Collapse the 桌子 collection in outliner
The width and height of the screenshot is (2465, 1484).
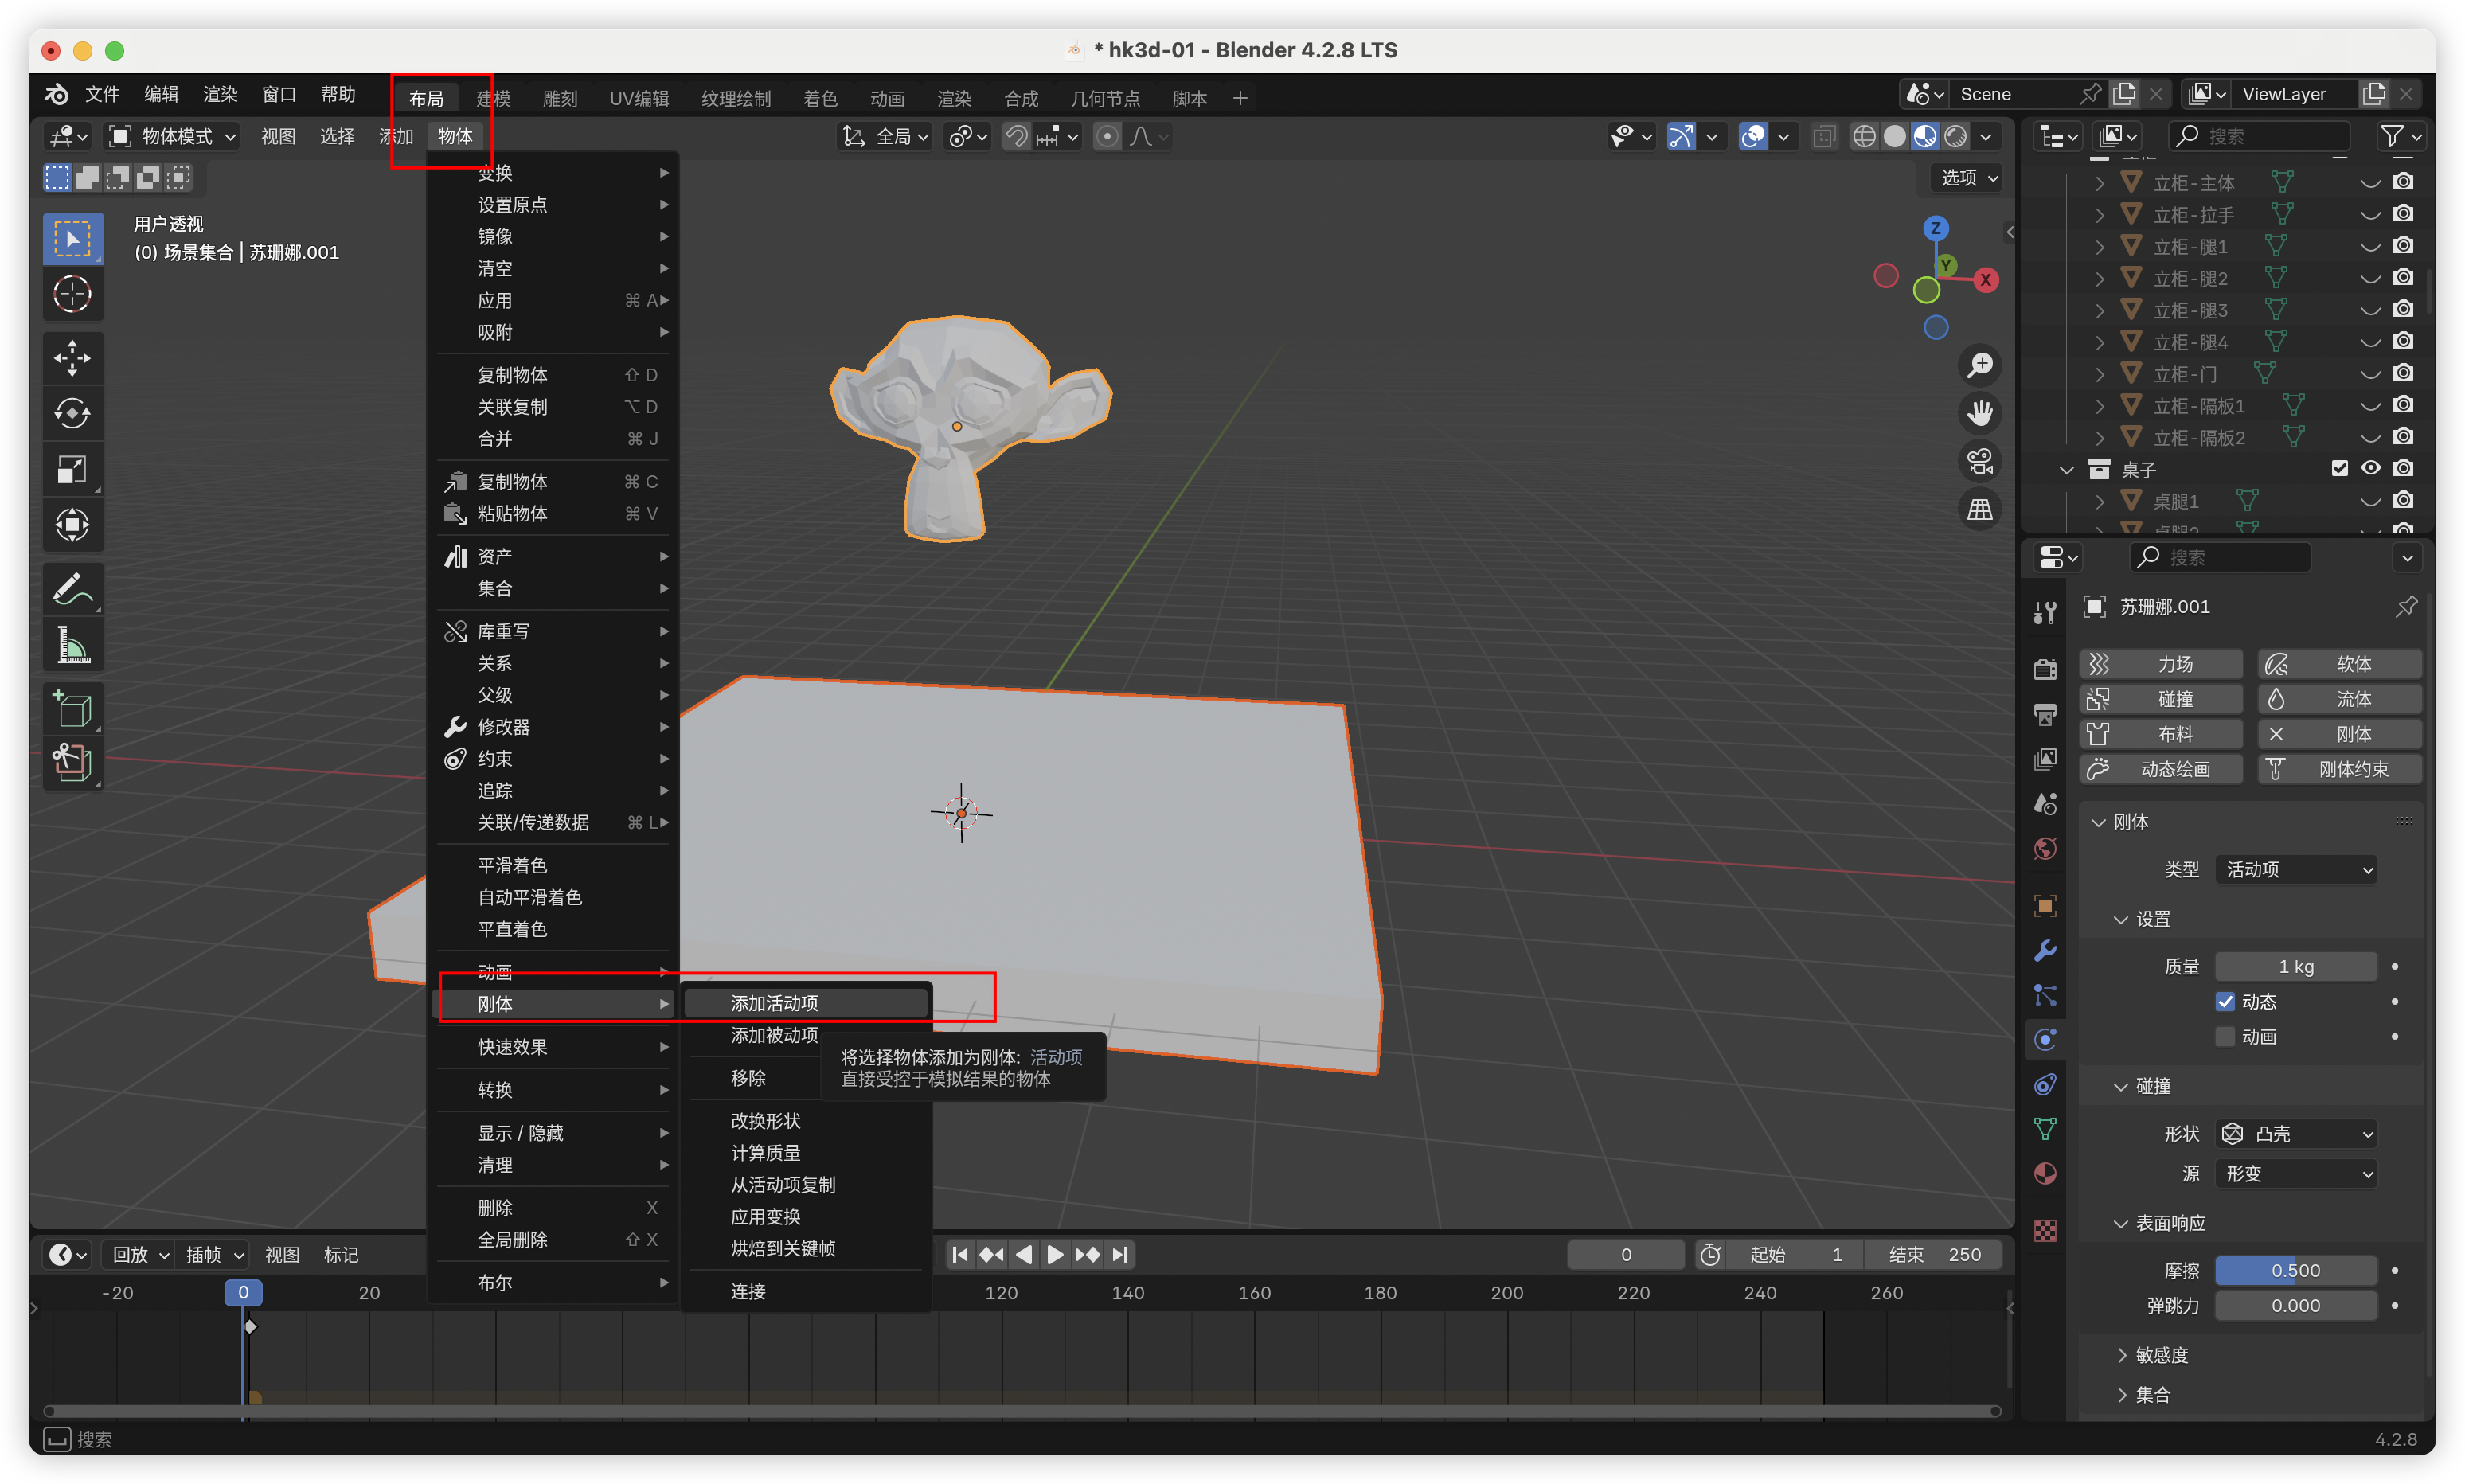2066,469
